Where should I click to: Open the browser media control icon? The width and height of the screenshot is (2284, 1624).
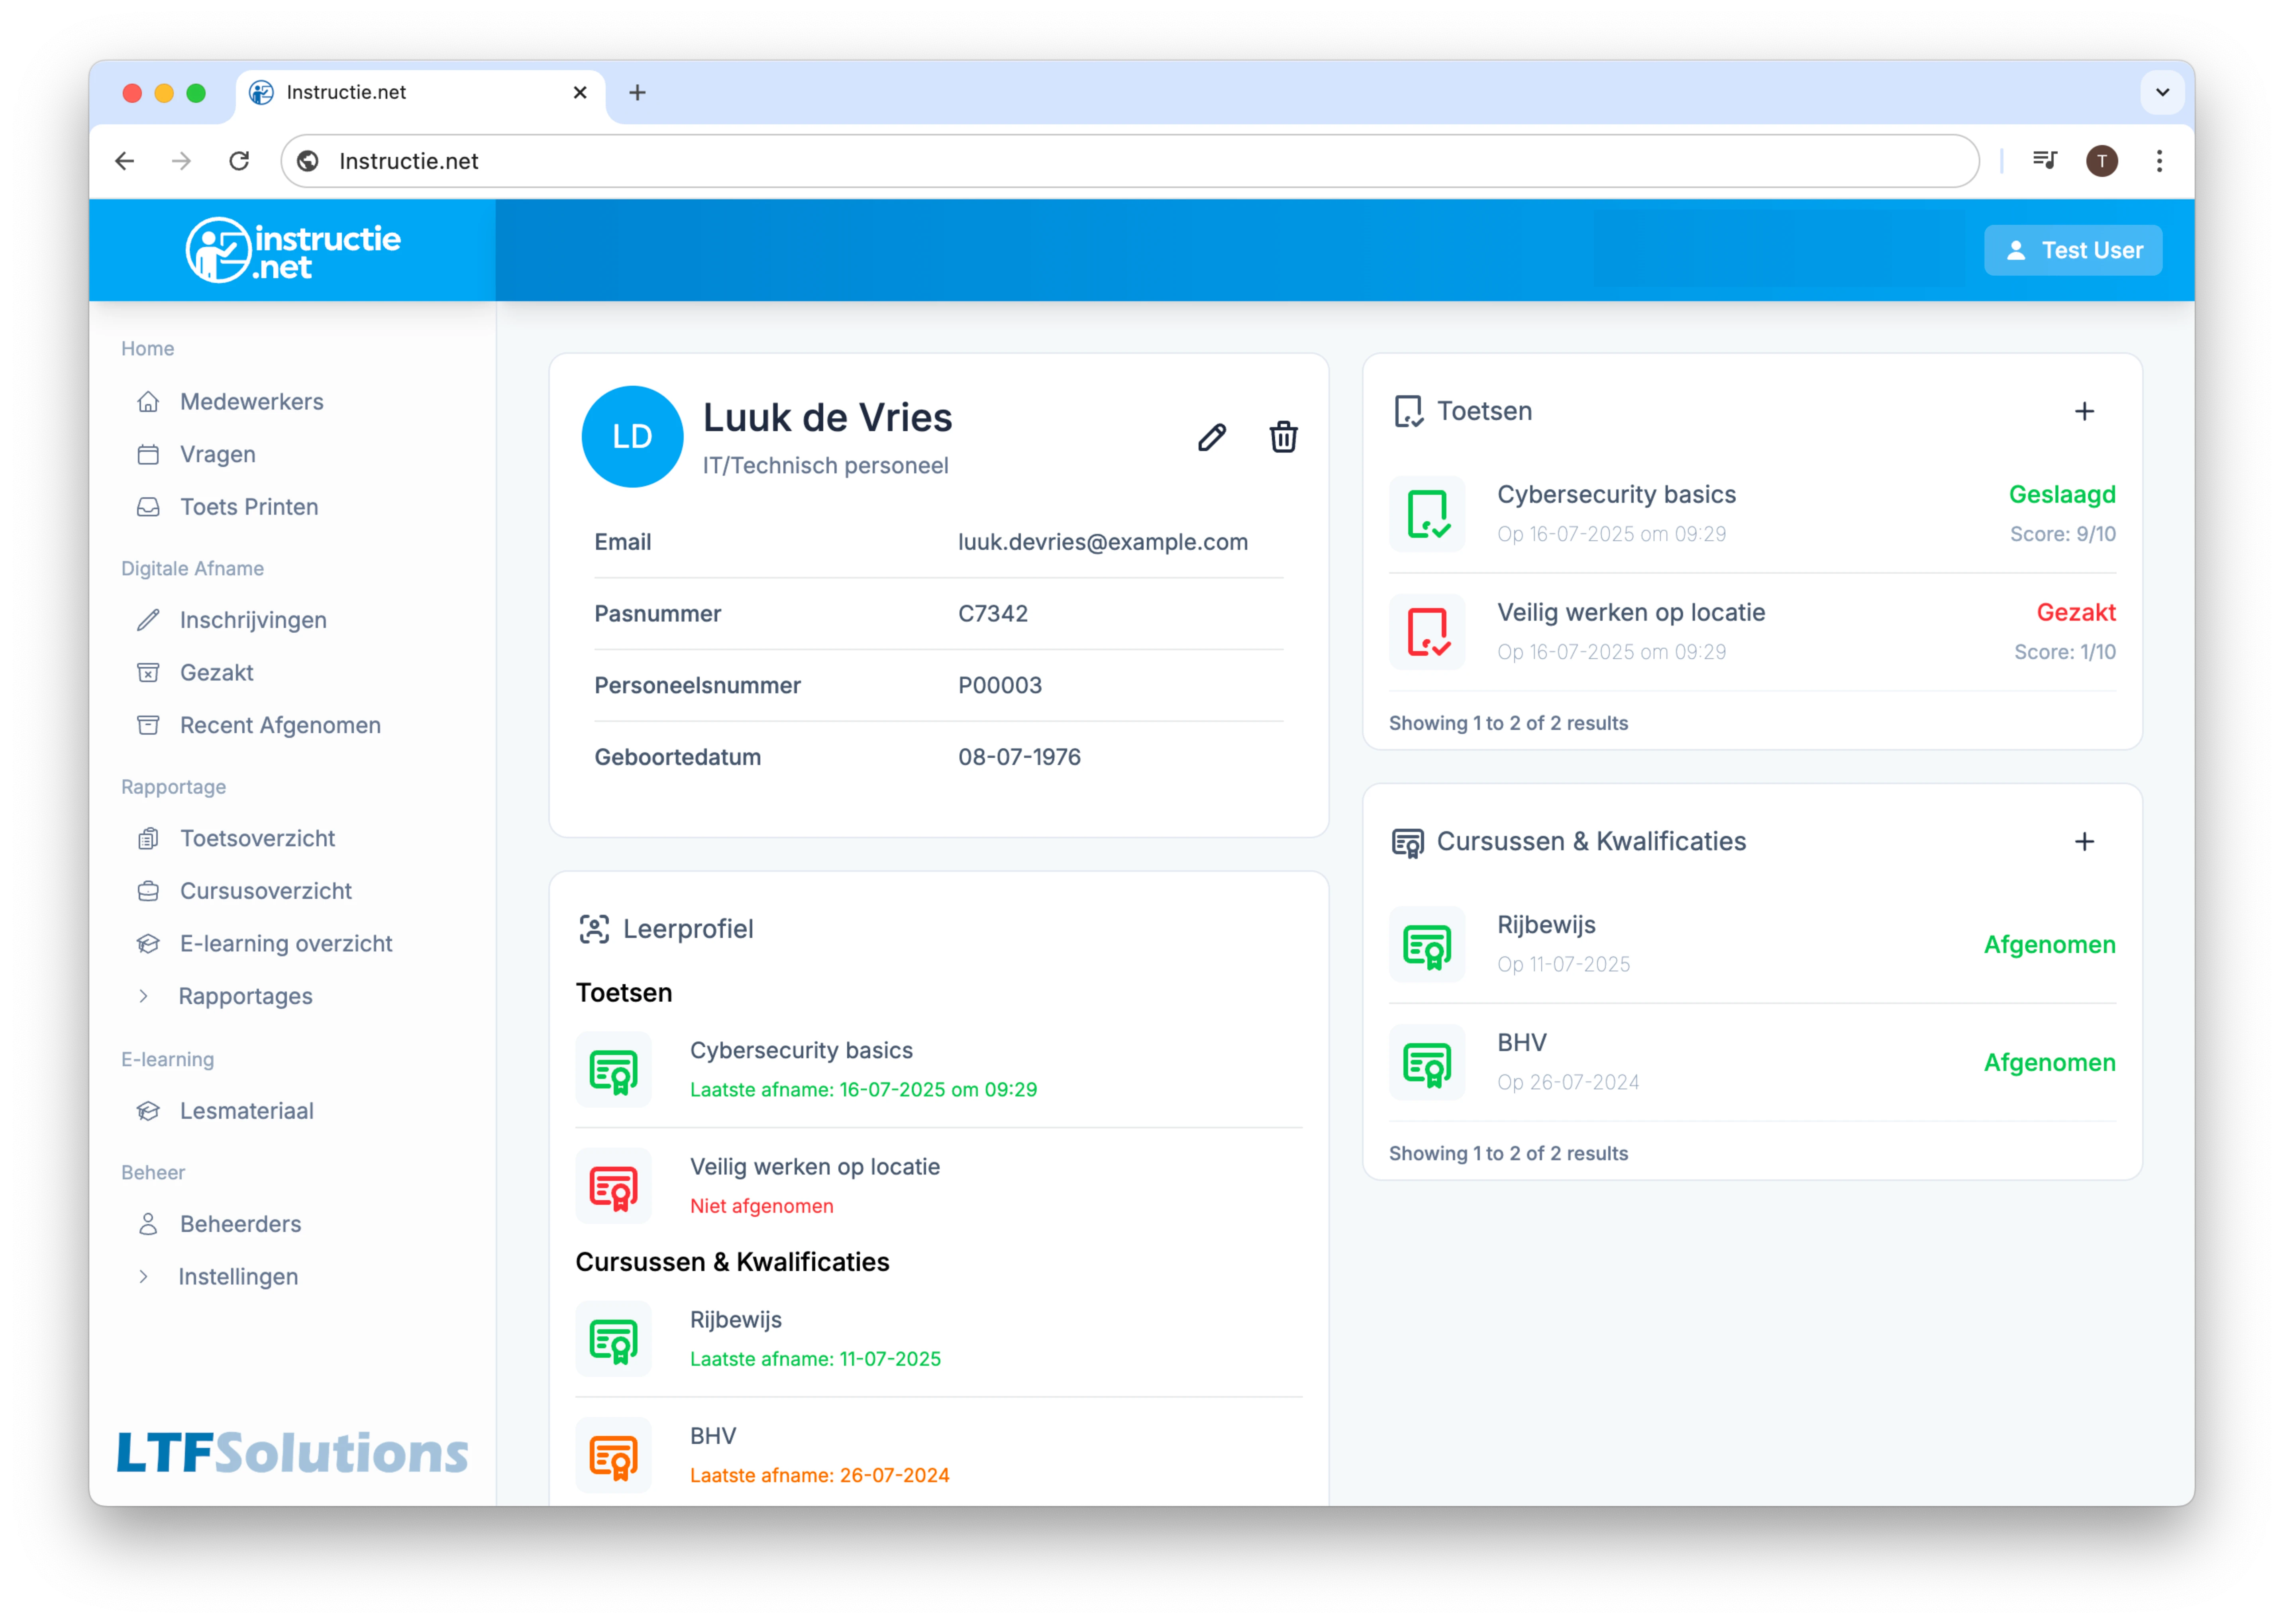(2044, 161)
